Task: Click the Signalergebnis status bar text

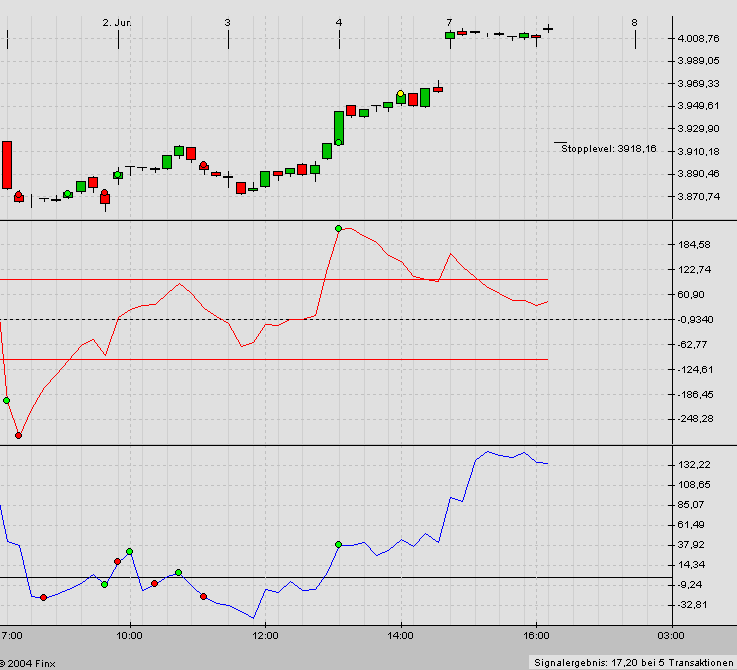Action: click(632, 662)
